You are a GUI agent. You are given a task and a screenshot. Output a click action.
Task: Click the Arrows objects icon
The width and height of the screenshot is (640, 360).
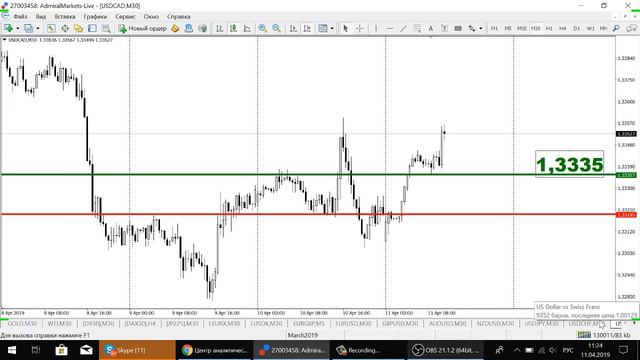[x=472, y=28]
